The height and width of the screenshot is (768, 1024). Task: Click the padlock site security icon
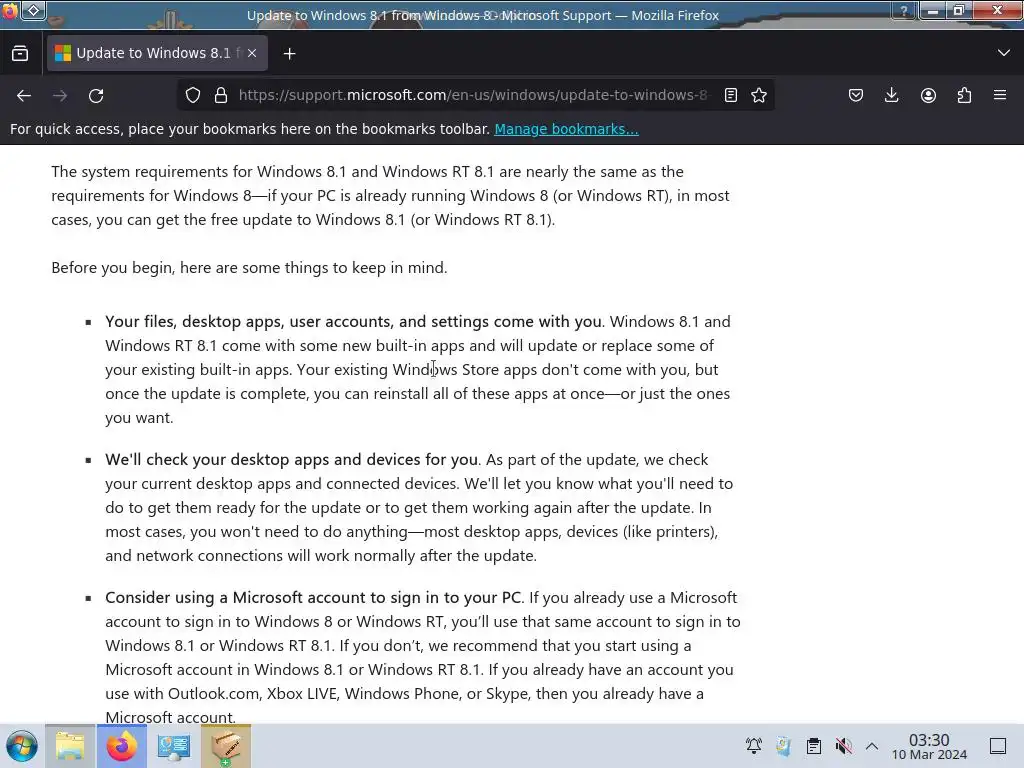pyautogui.click(x=221, y=95)
